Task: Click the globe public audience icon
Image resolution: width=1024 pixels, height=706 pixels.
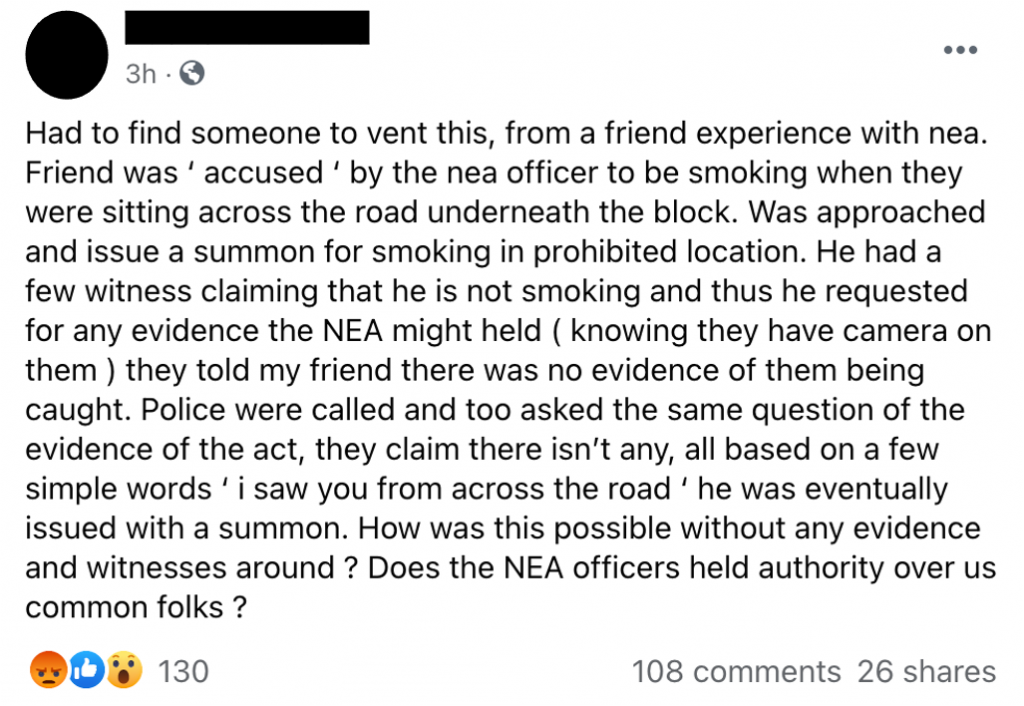Action: (x=191, y=73)
